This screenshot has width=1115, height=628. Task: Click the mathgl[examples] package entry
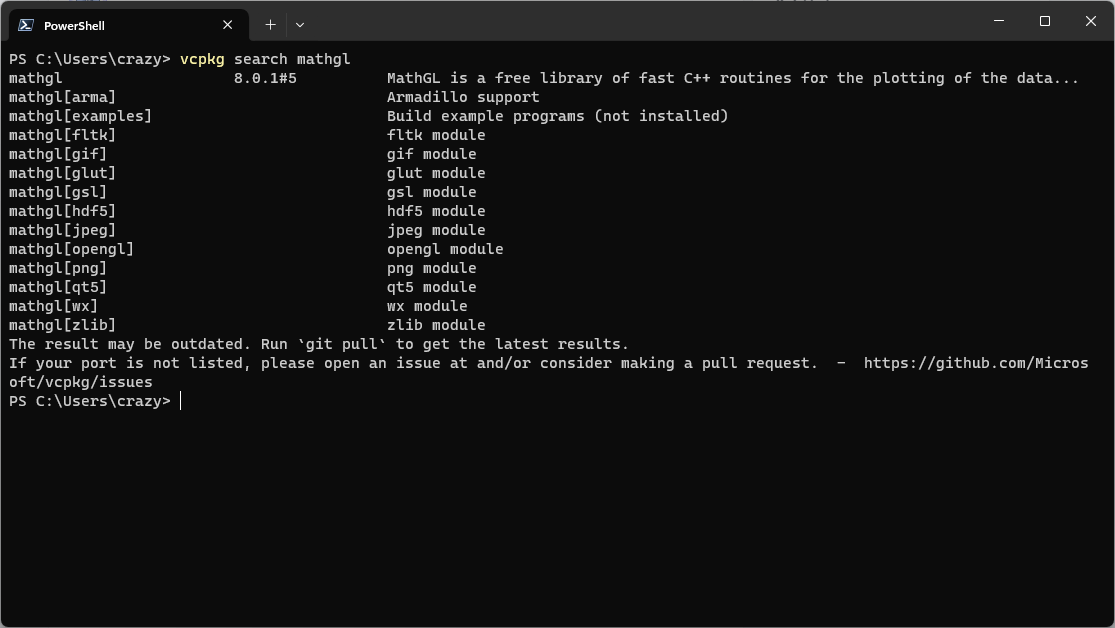tap(80, 116)
